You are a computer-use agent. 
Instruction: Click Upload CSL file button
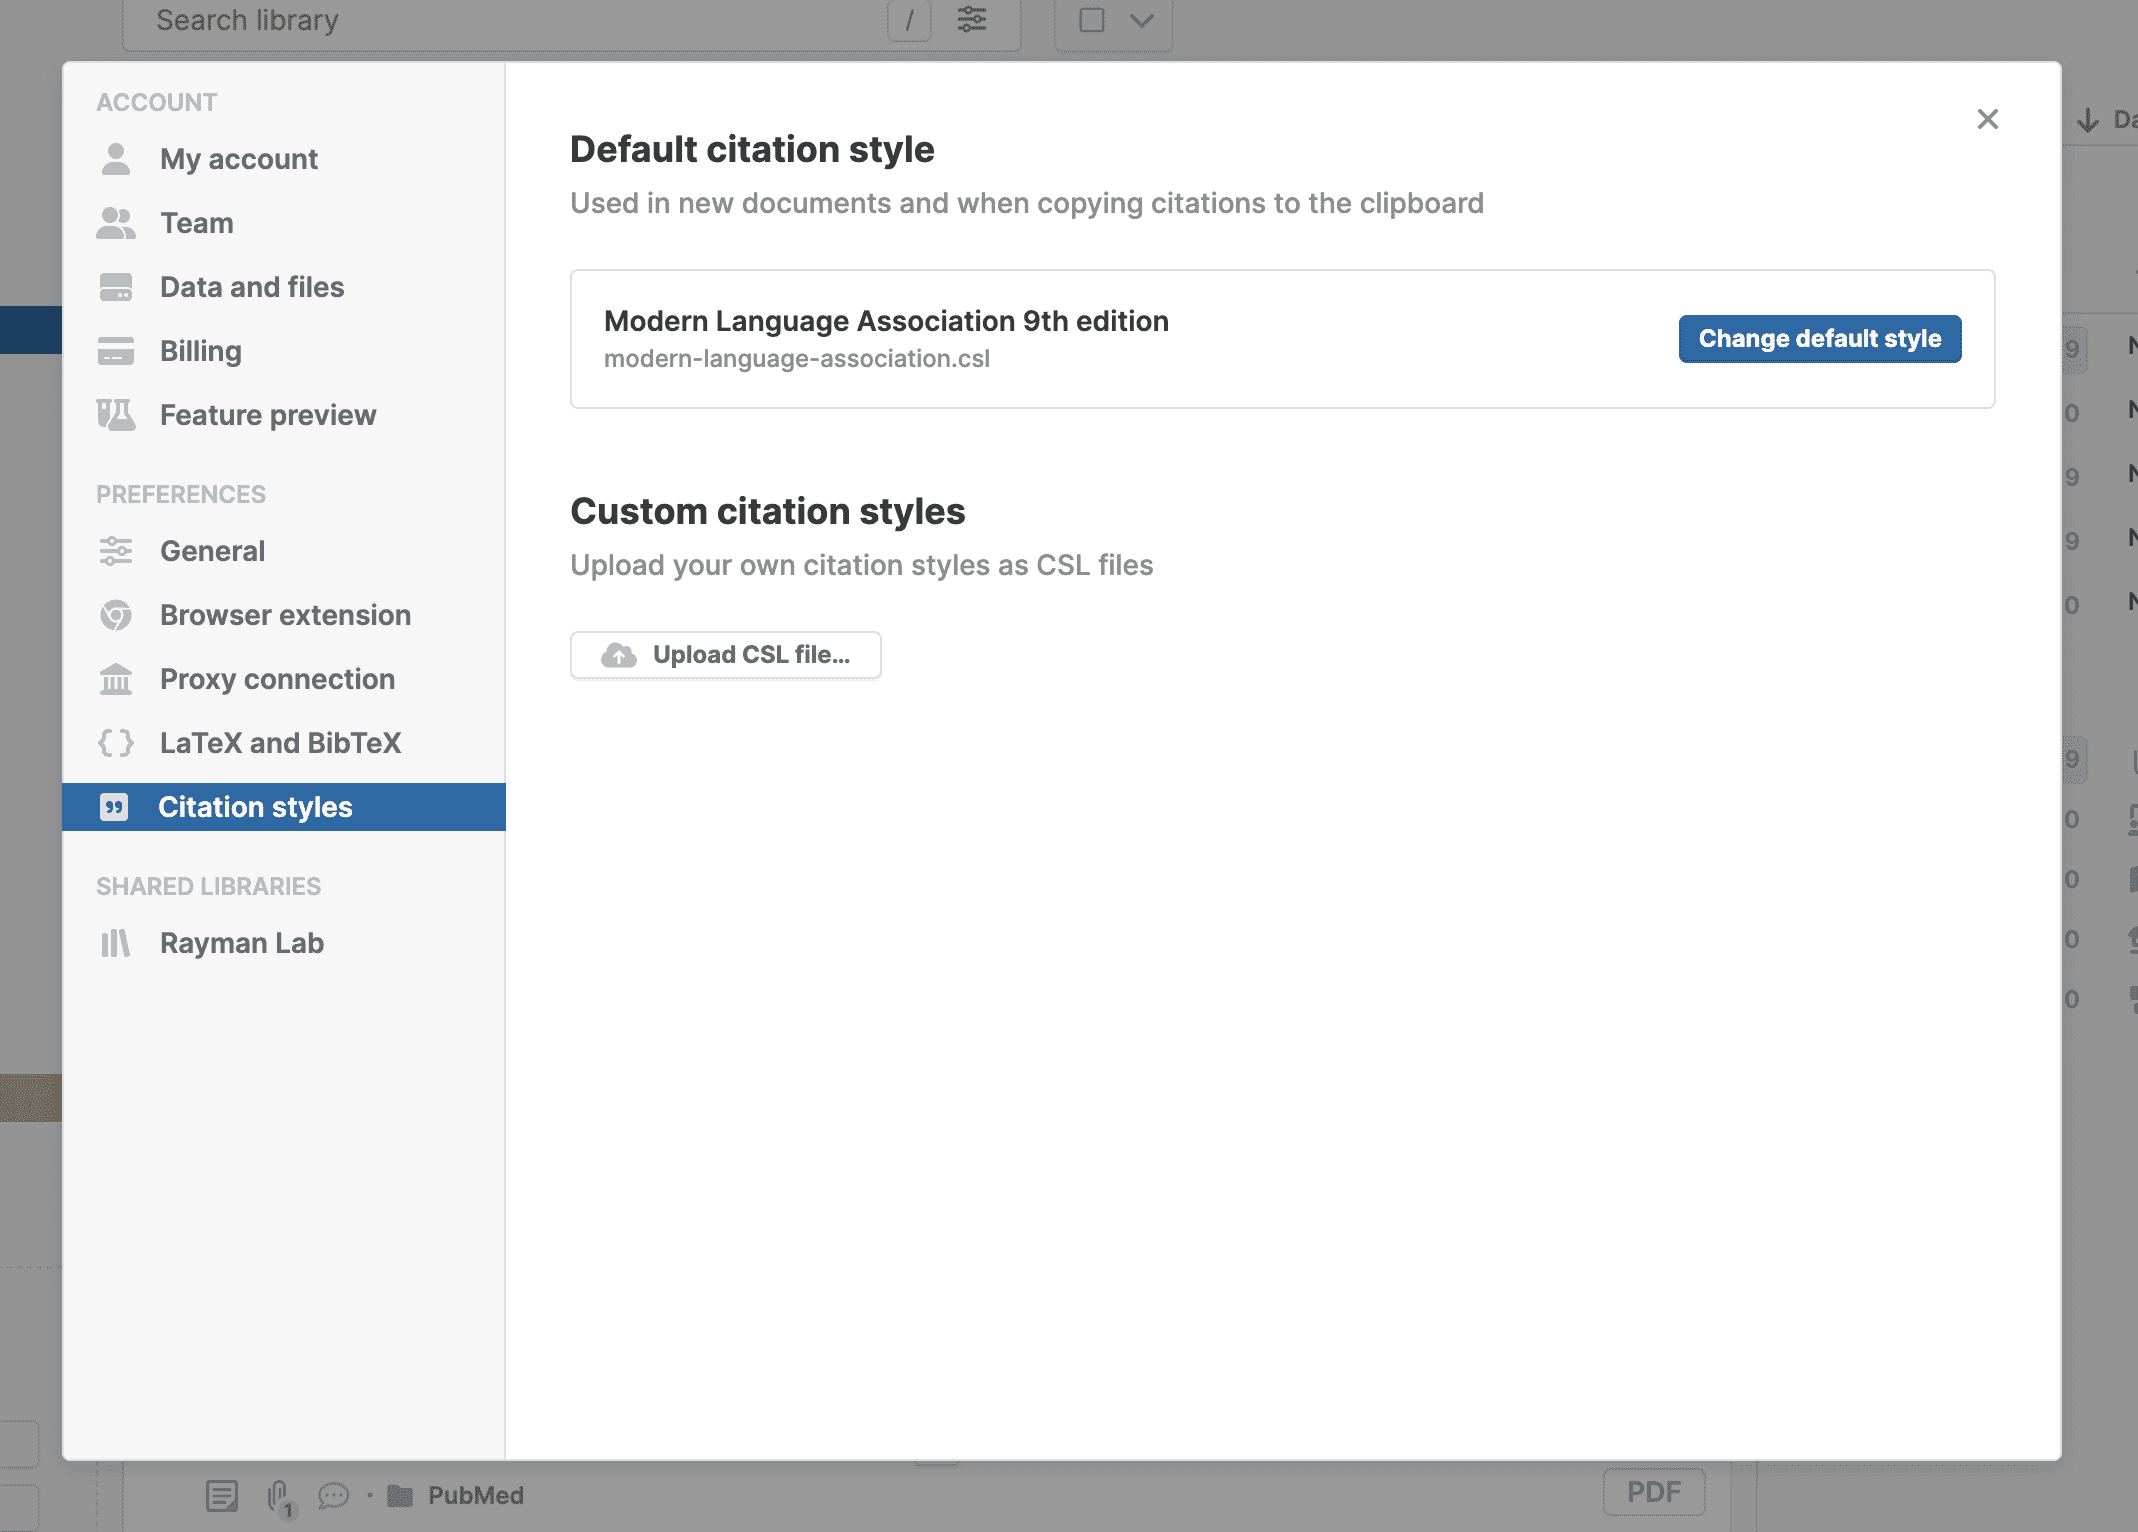pos(726,655)
